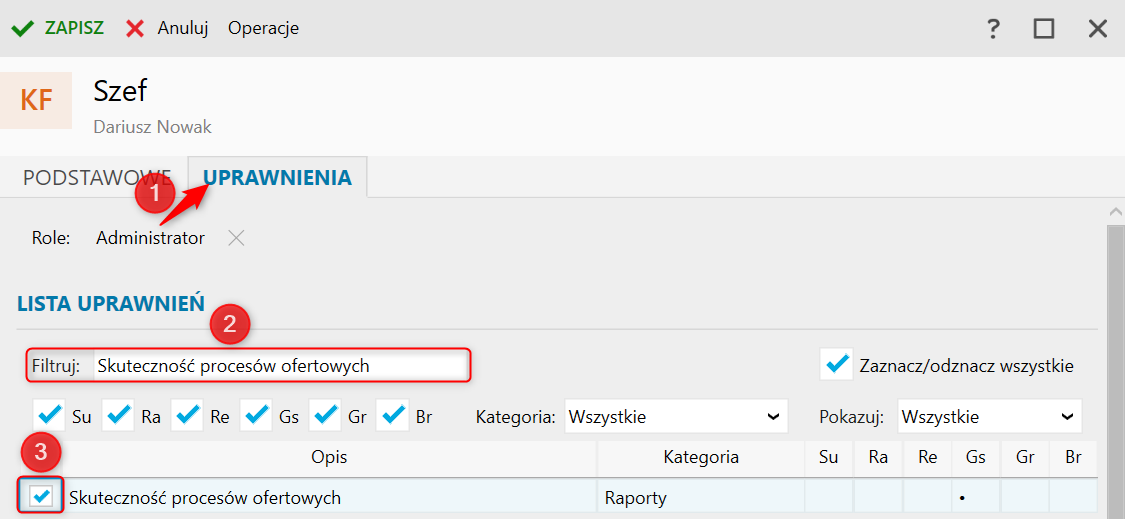Click into the Filtruj input field
The height and width of the screenshot is (519, 1125).
pyautogui.click(x=280, y=366)
